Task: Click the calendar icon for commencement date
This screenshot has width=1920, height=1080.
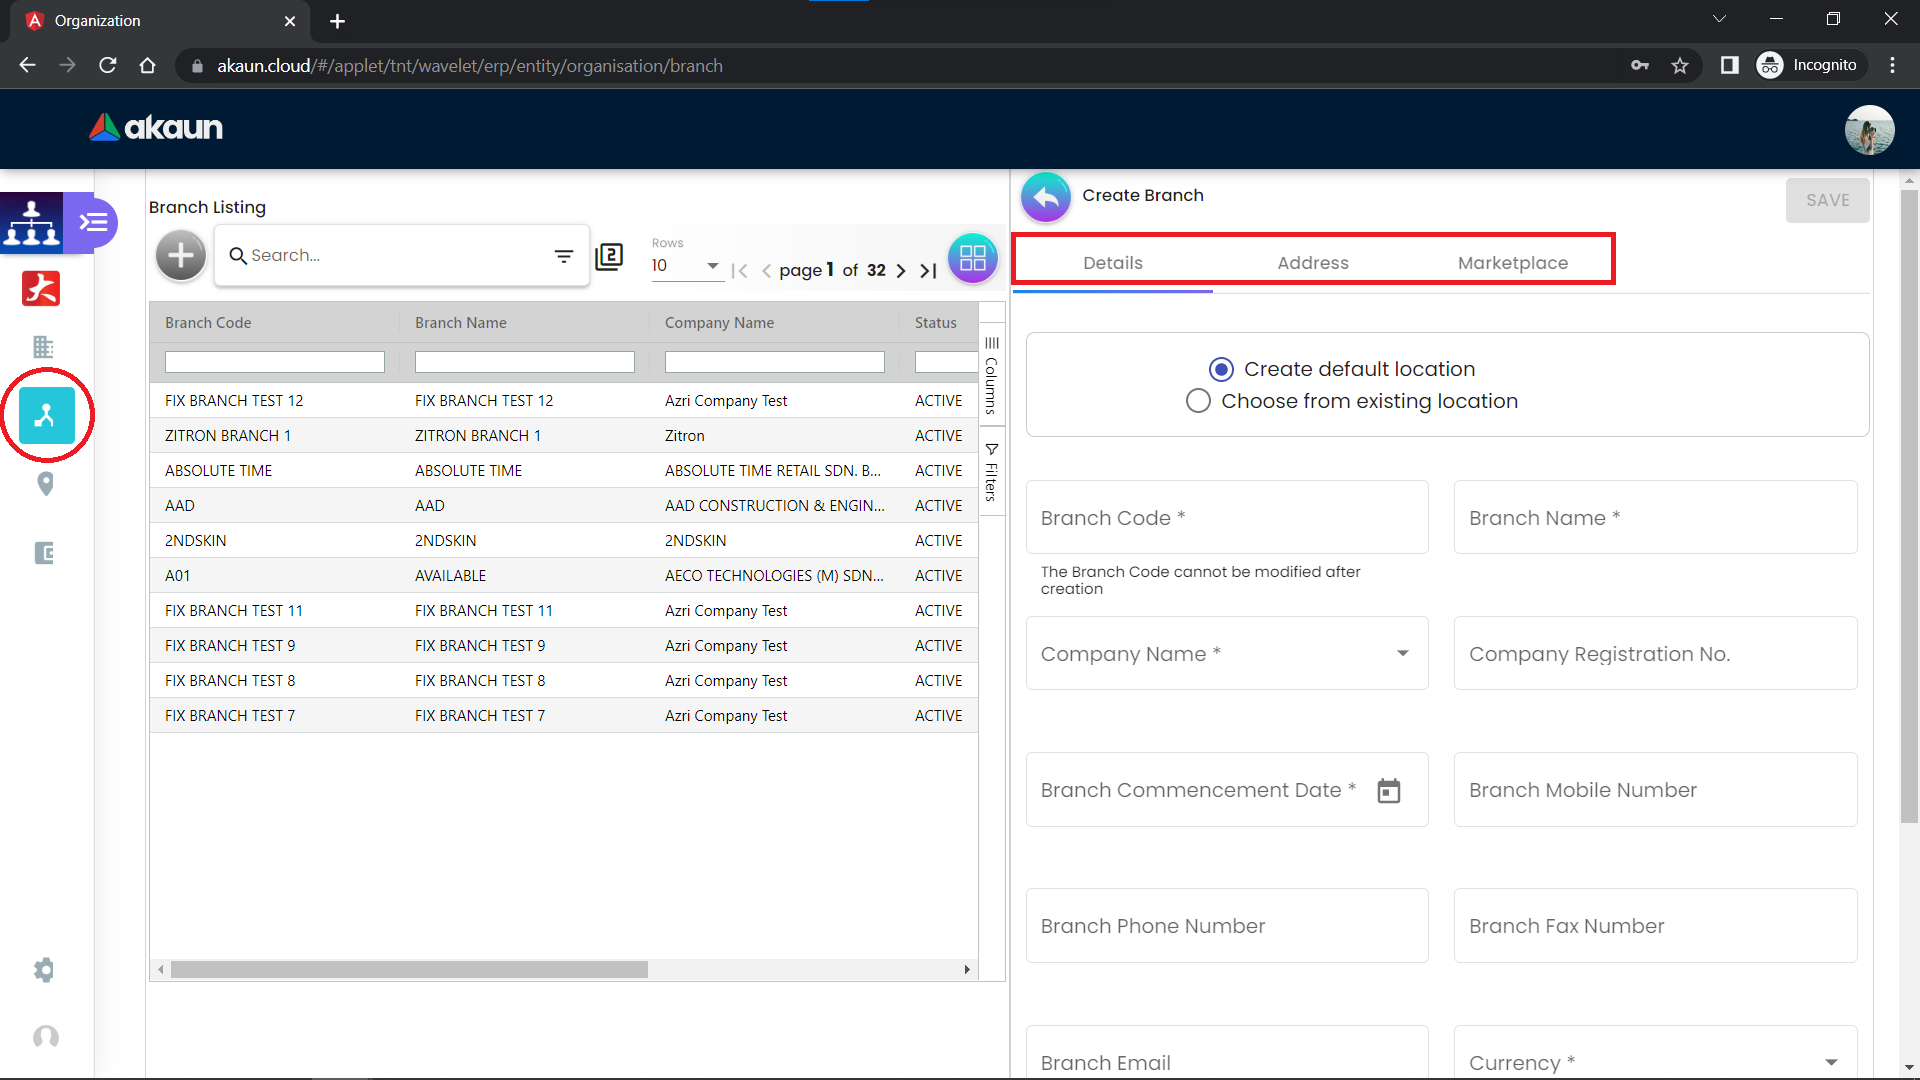Action: (1388, 790)
